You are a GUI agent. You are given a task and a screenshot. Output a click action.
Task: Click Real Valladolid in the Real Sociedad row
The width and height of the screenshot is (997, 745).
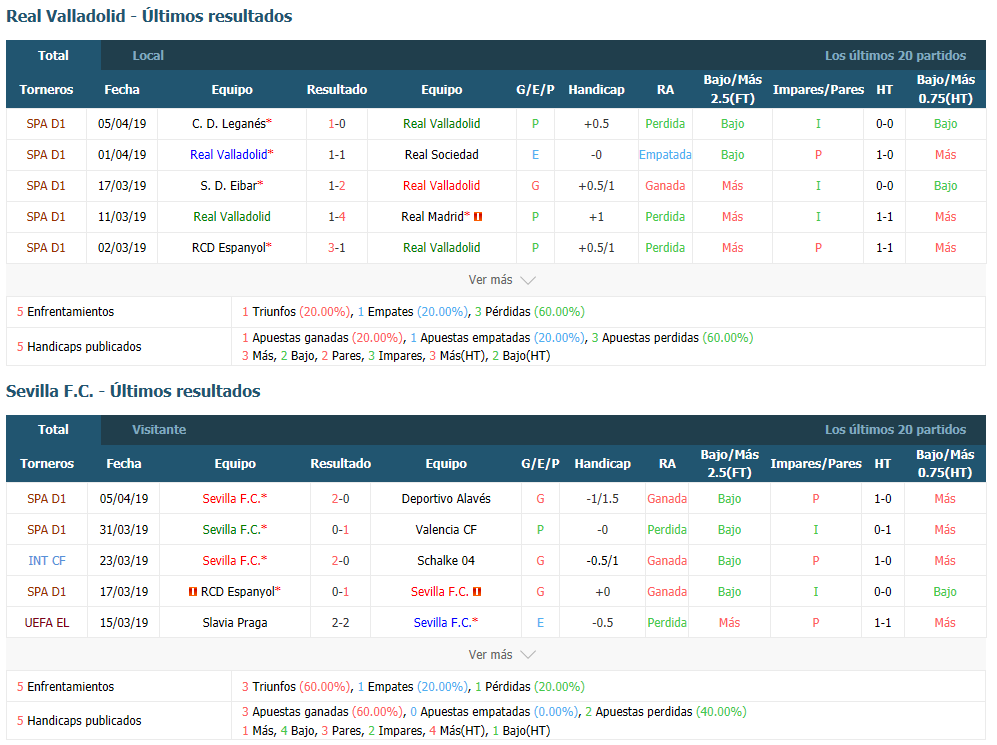pyautogui.click(x=229, y=154)
